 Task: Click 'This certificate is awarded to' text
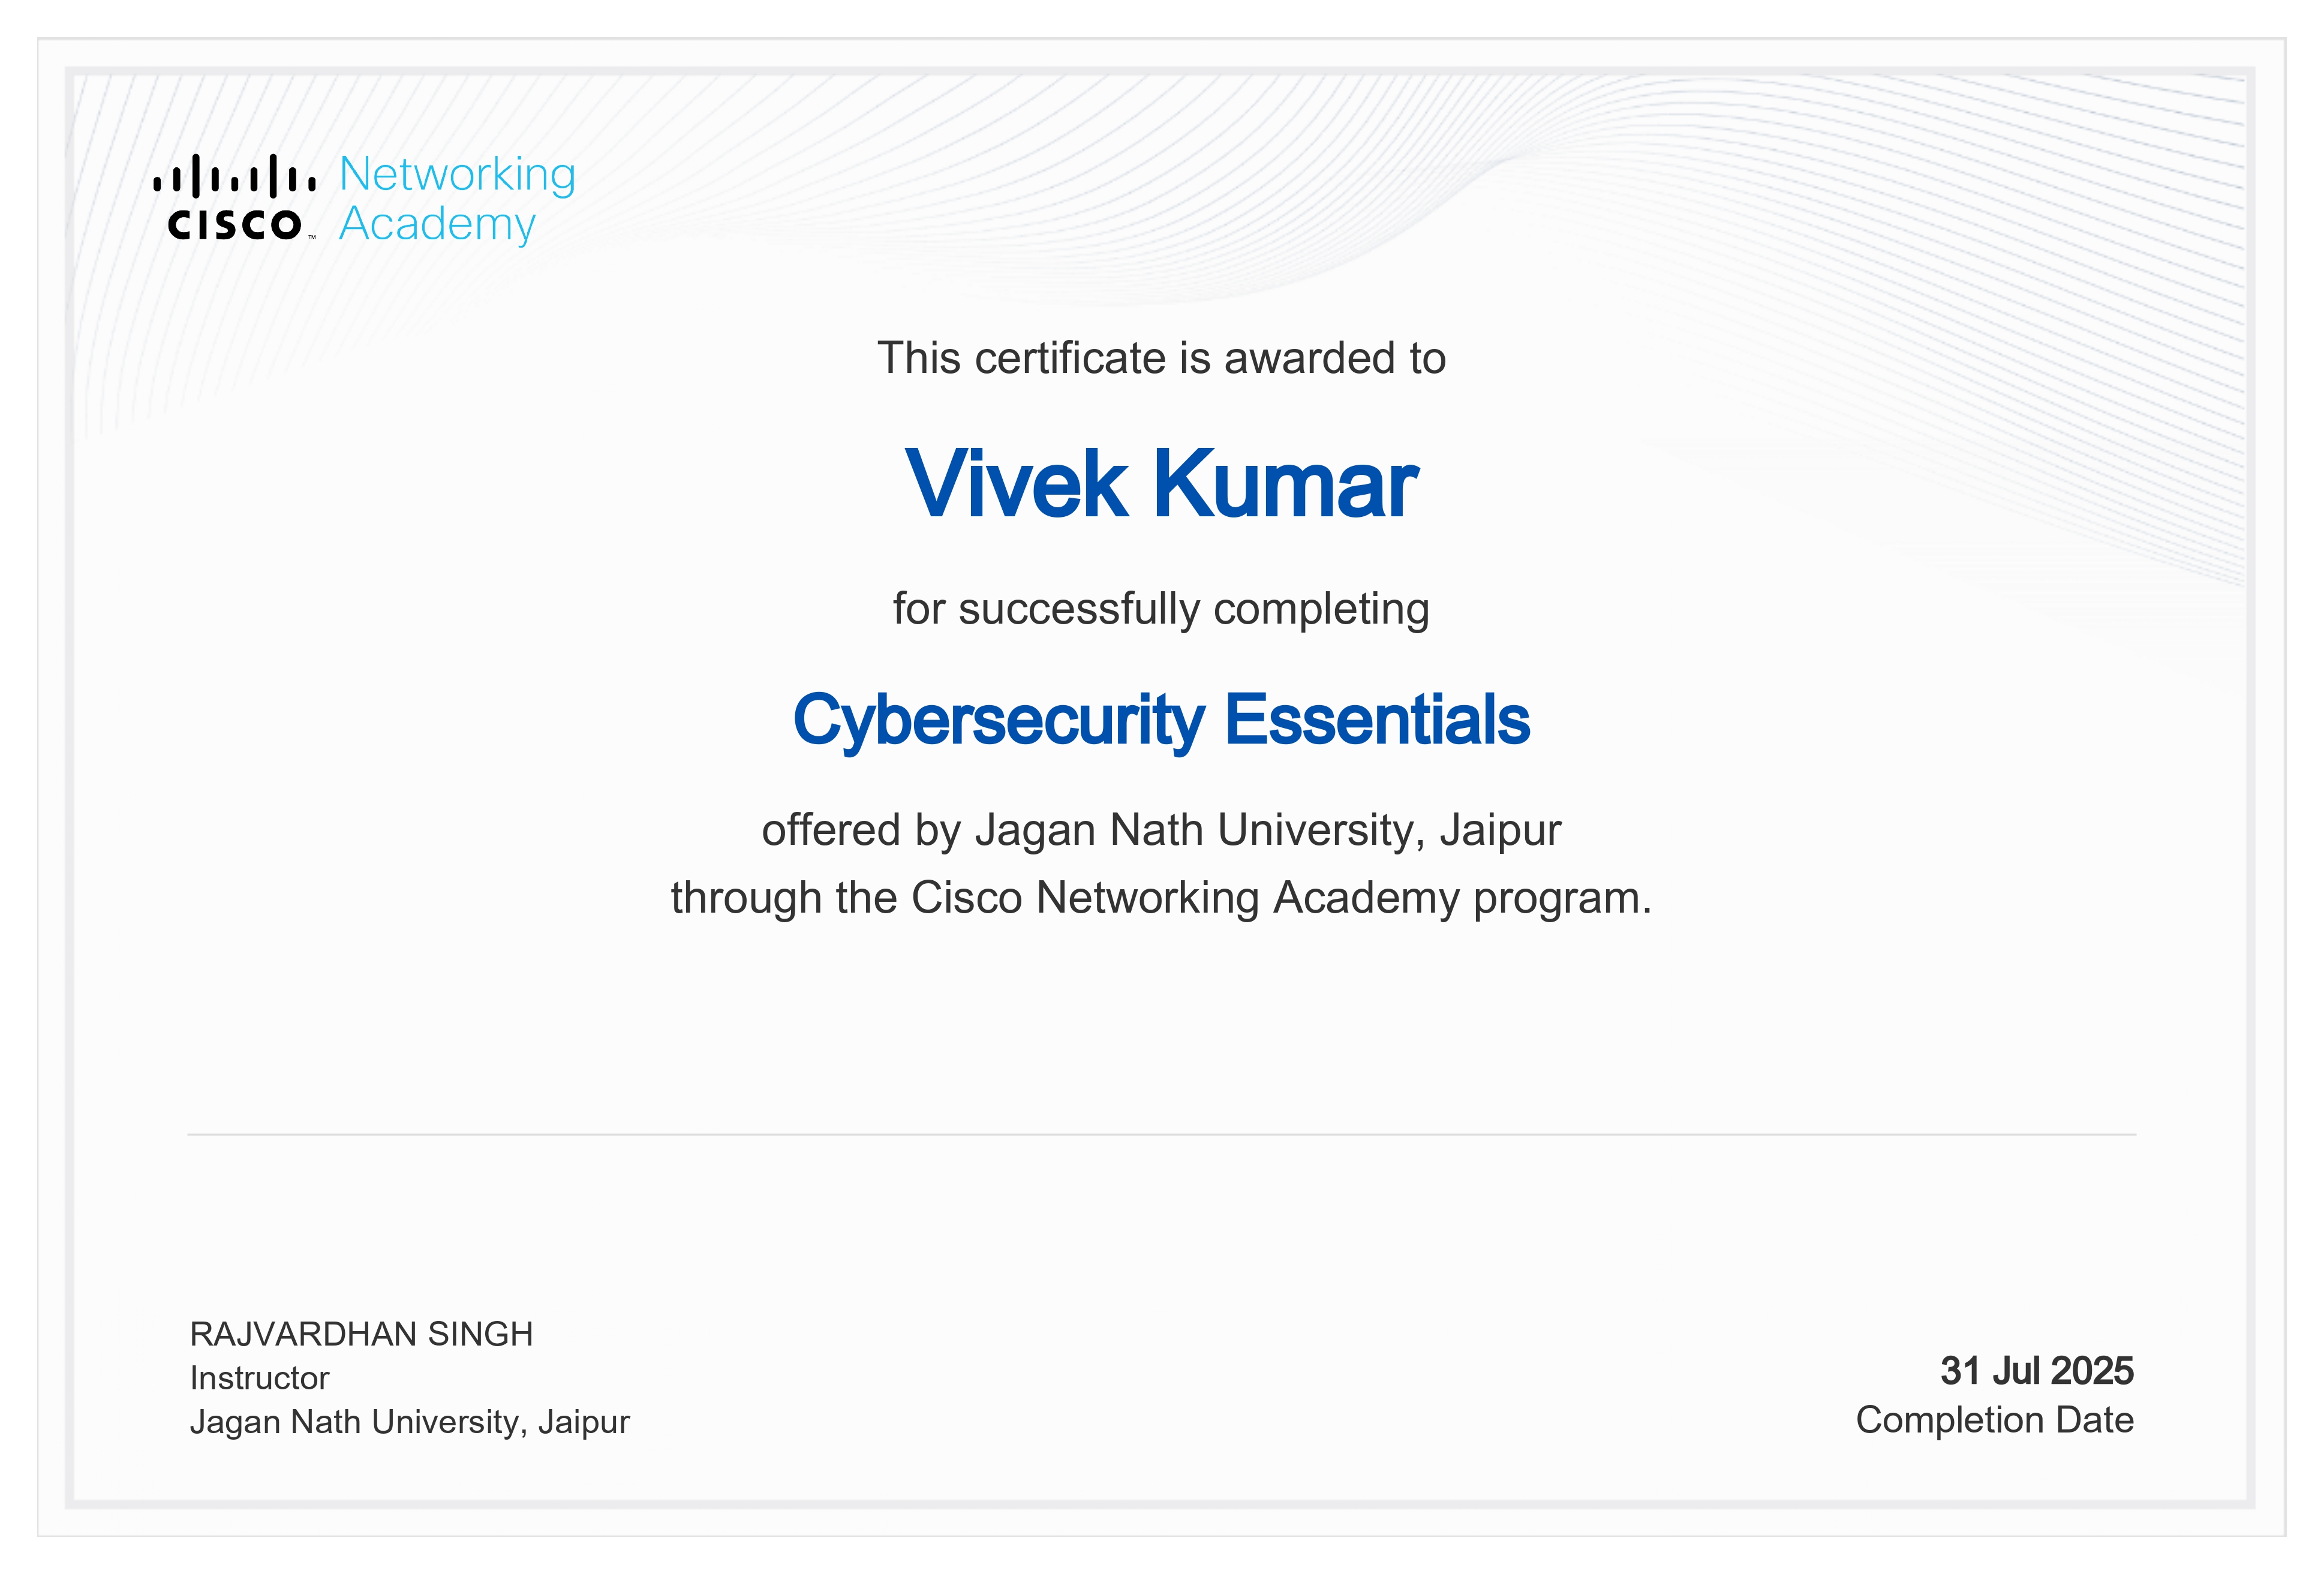pos(1161,358)
